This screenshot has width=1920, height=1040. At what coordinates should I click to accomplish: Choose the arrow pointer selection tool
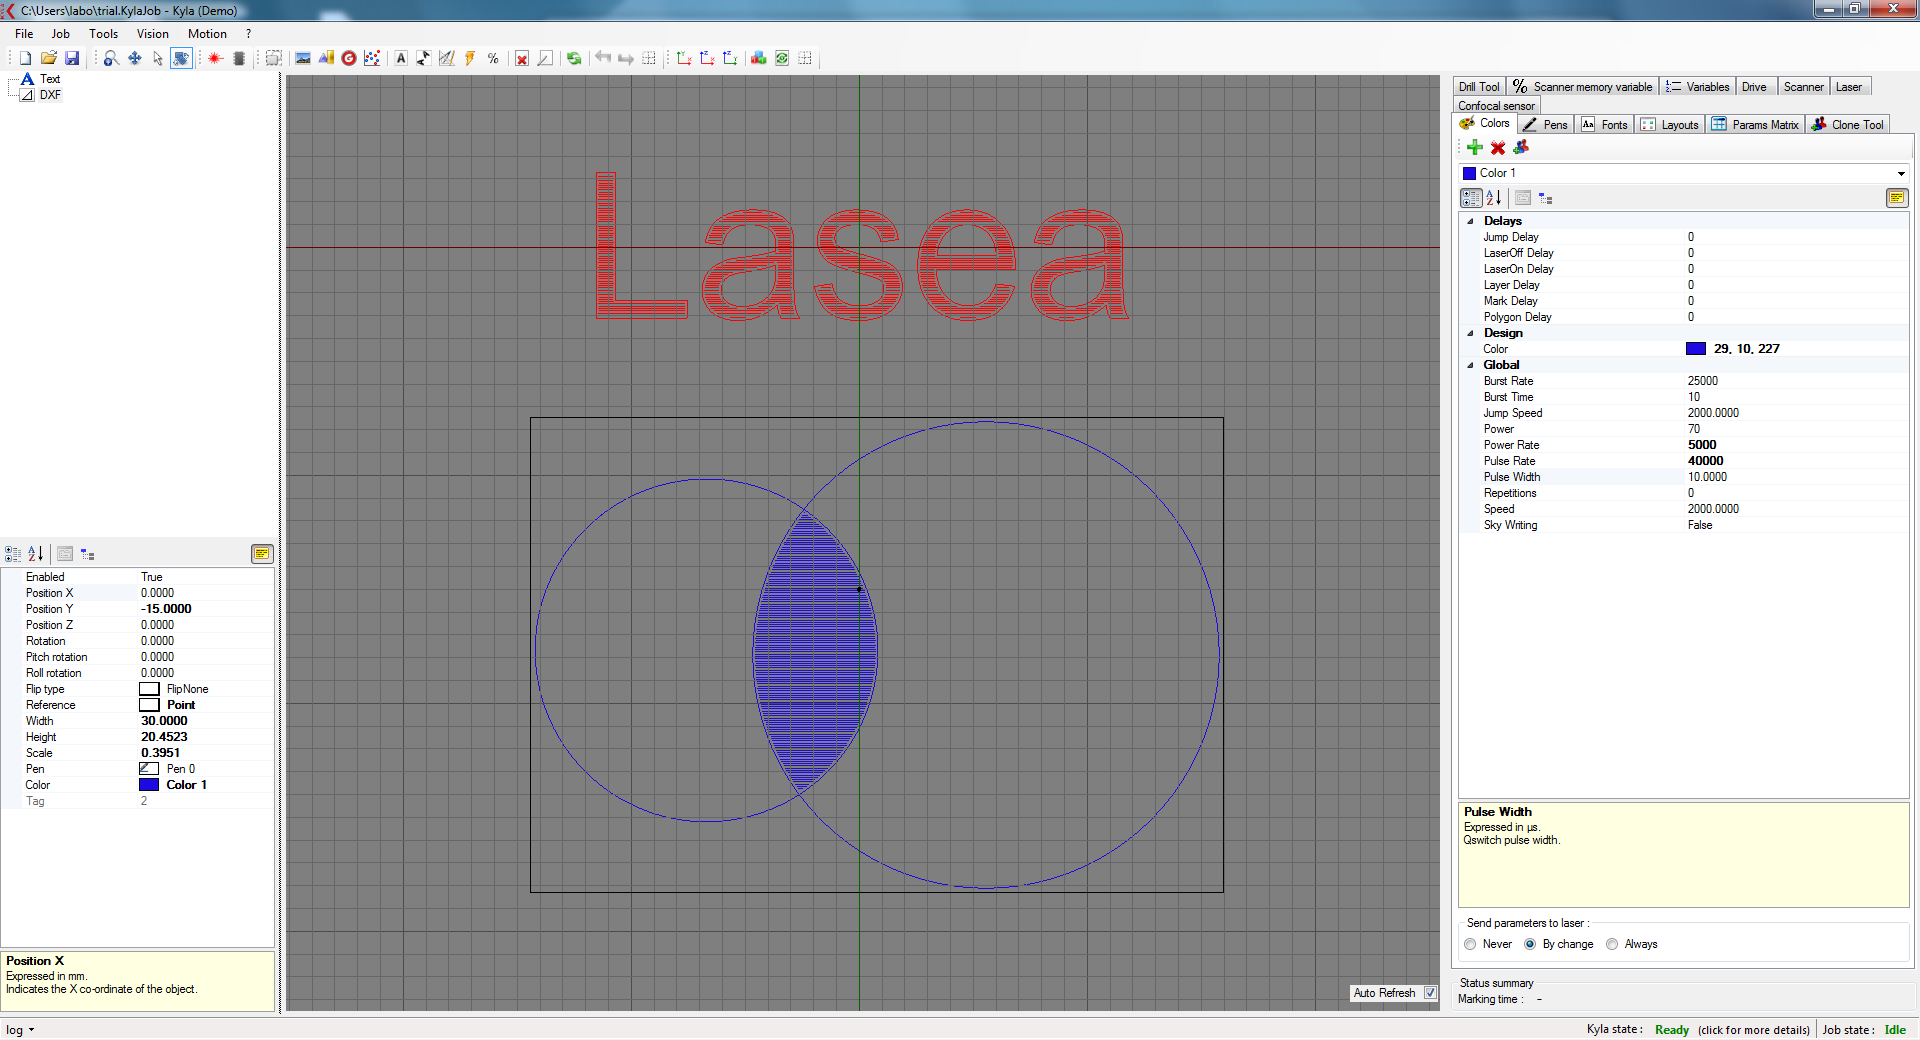click(157, 58)
